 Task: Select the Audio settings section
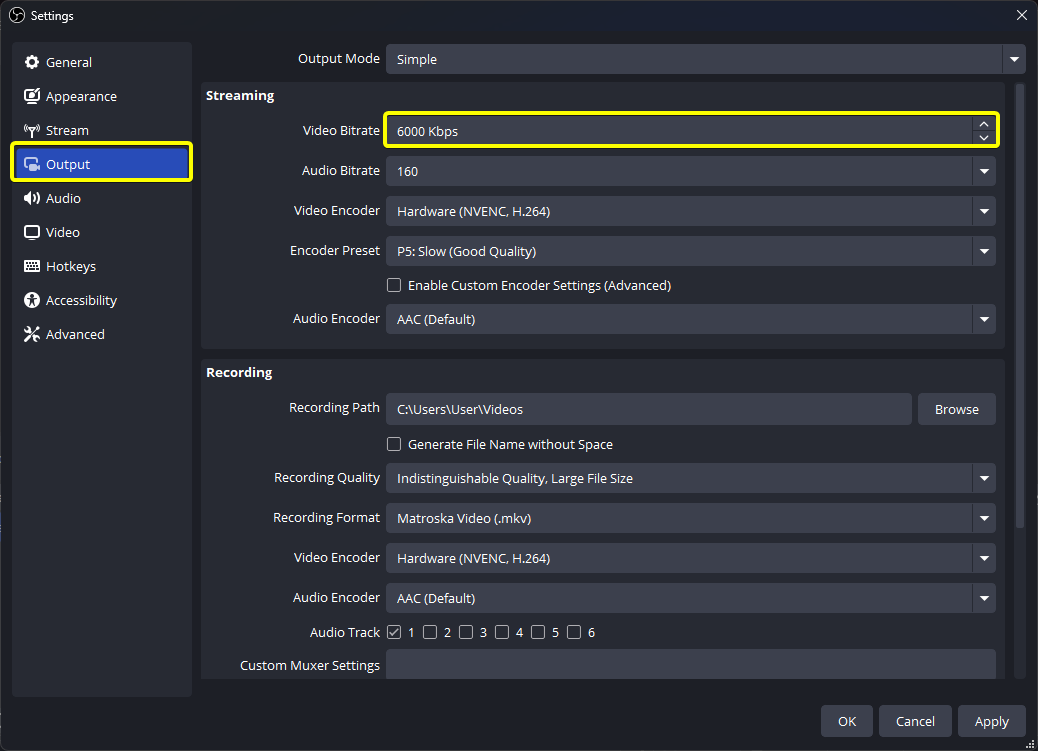point(102,199)
